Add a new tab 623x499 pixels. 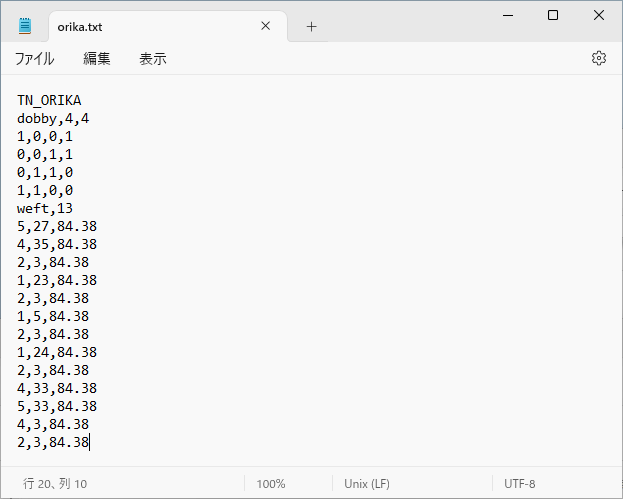coord(312,27)
